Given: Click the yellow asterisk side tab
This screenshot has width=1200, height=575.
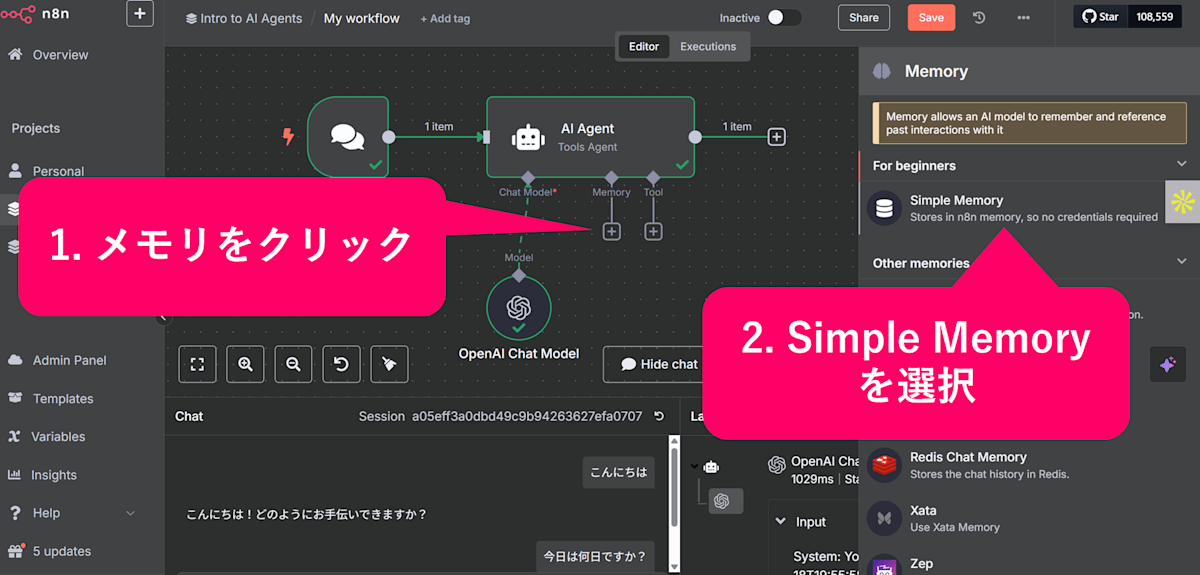Looking at the screenshot, I should coord(1183,202).
